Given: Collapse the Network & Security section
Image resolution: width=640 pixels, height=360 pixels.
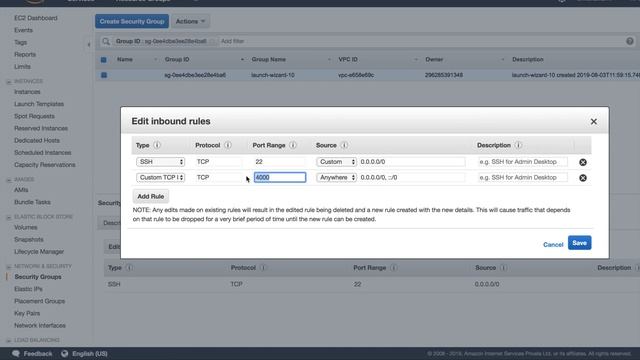Looking at the screenshot, I should (9, 267).
